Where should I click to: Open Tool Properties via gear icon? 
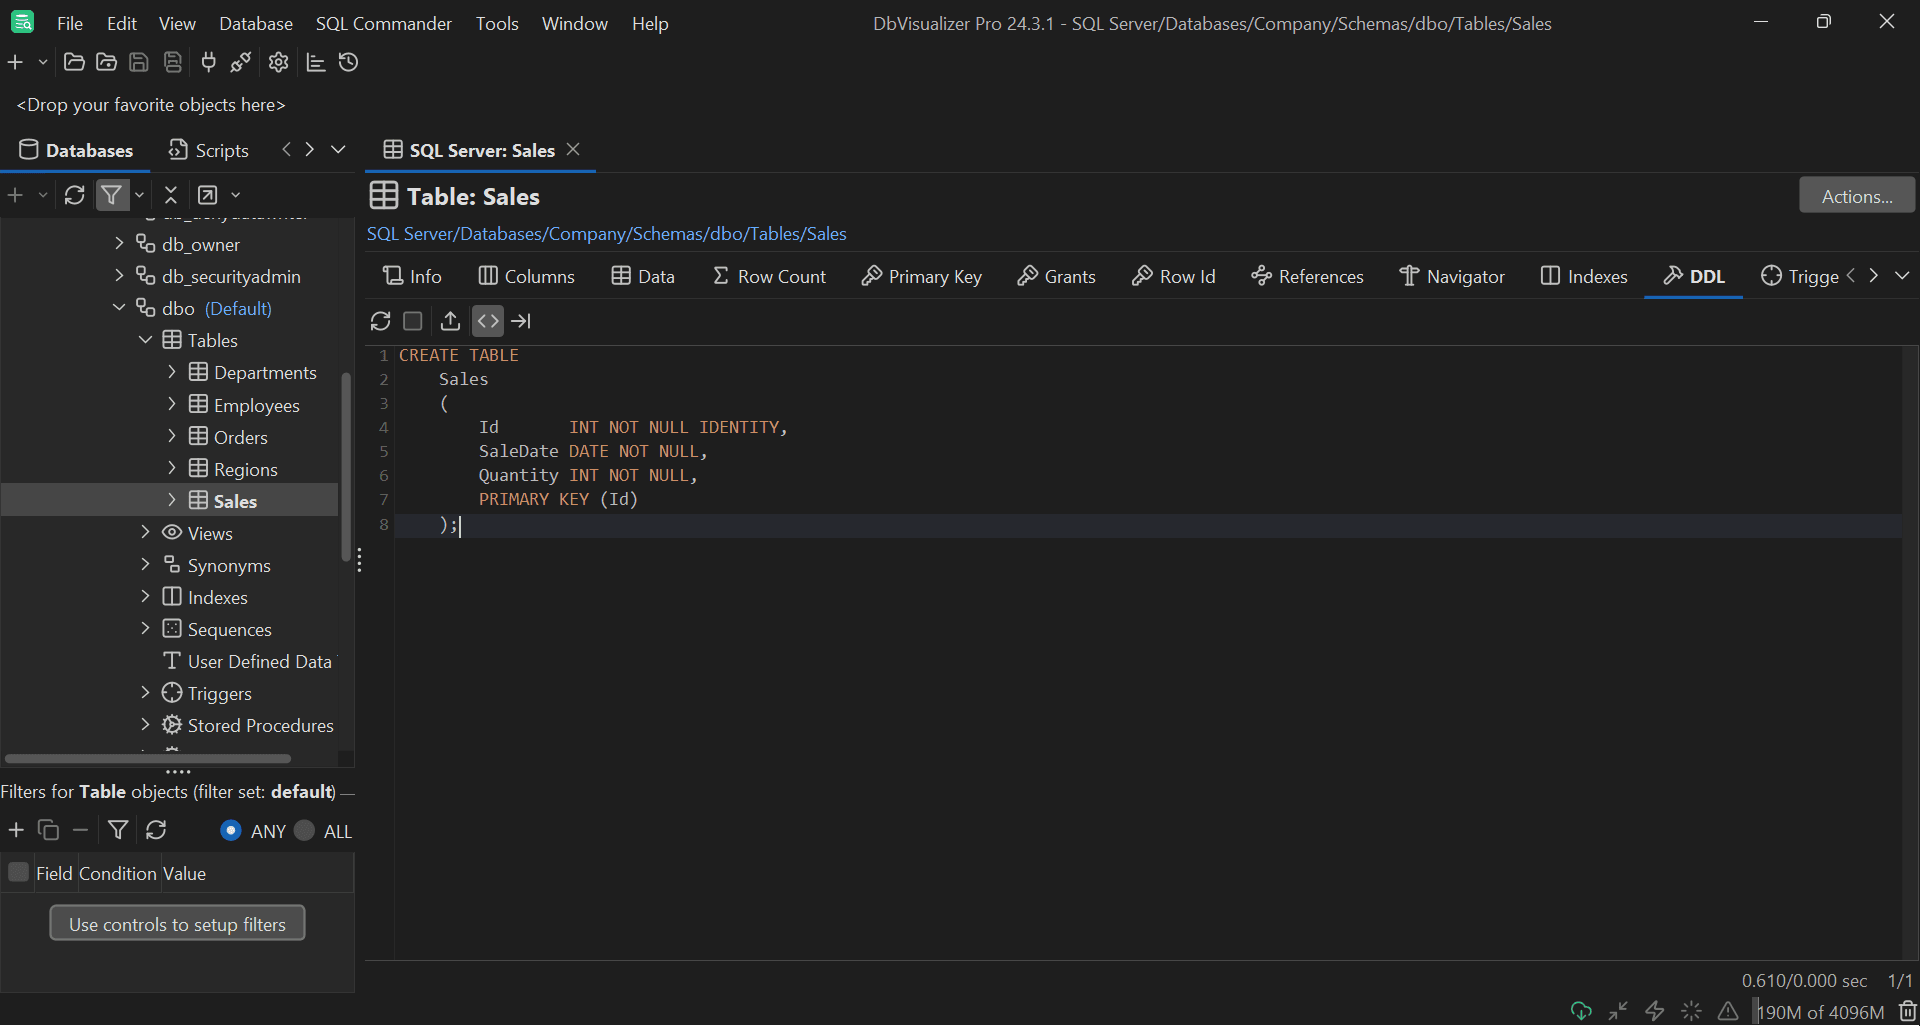coord(277,62)
